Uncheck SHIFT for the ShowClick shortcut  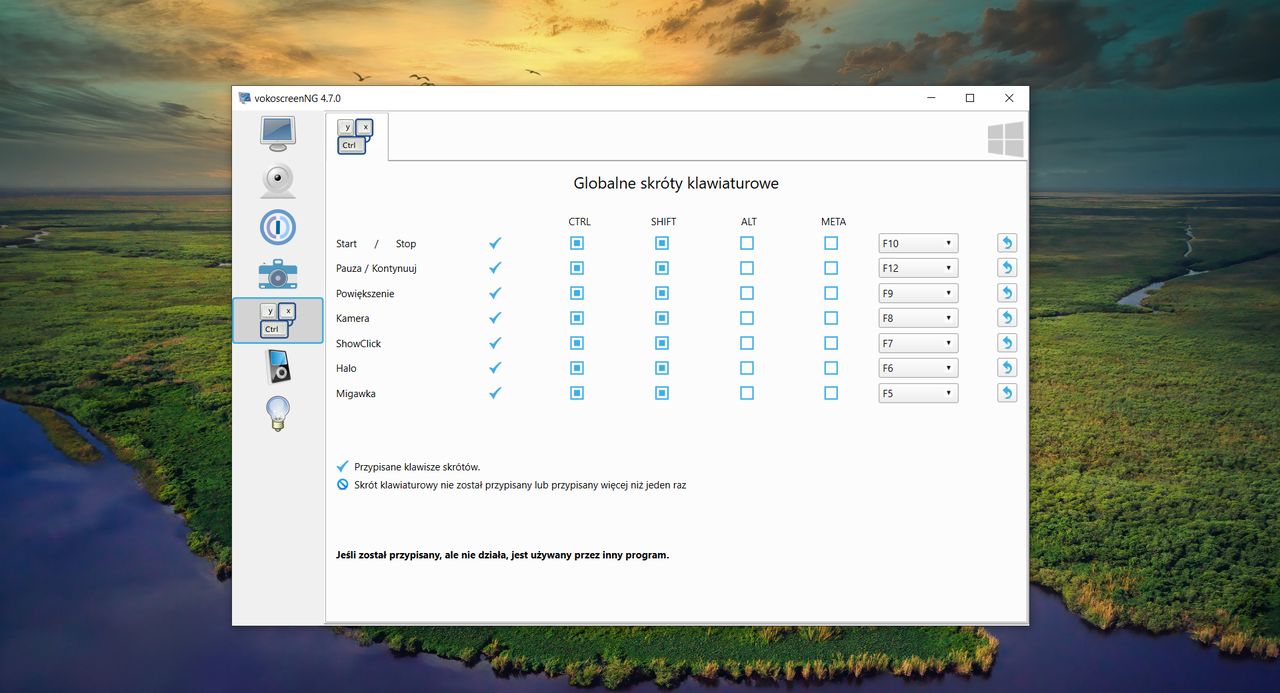pos(661,342)
